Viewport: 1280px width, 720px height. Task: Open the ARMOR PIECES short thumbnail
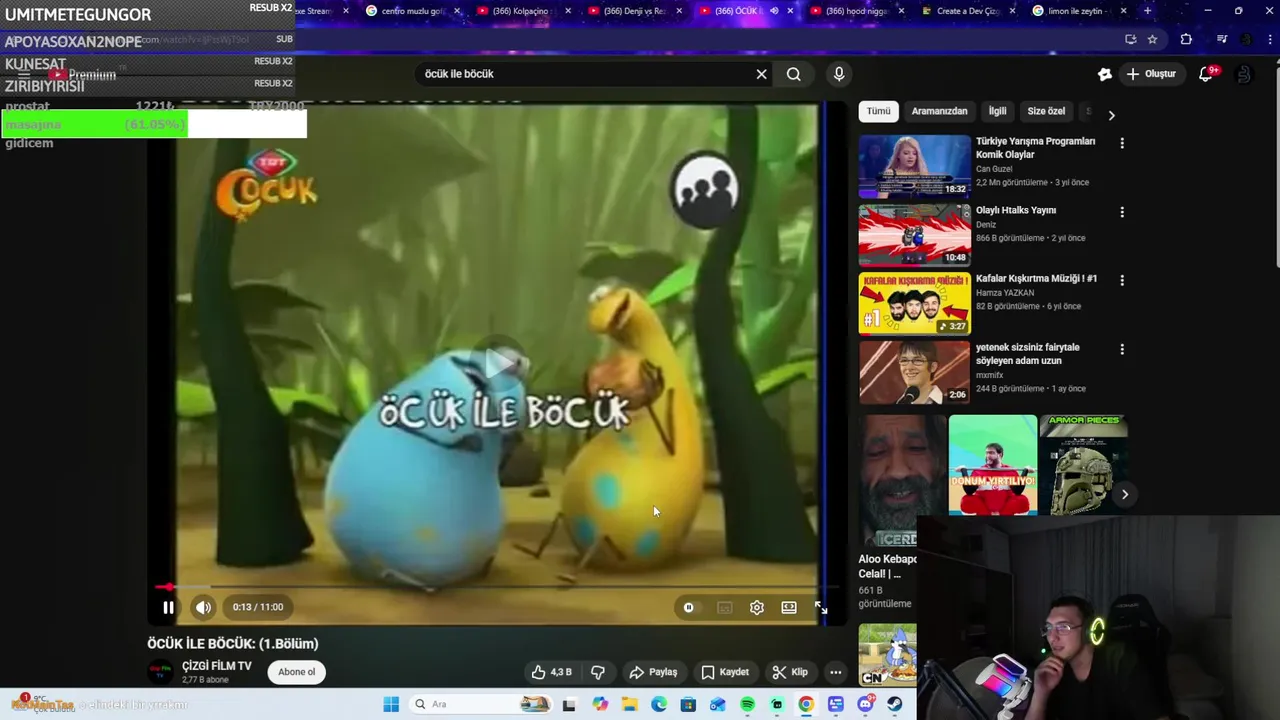coord(1084,465)
